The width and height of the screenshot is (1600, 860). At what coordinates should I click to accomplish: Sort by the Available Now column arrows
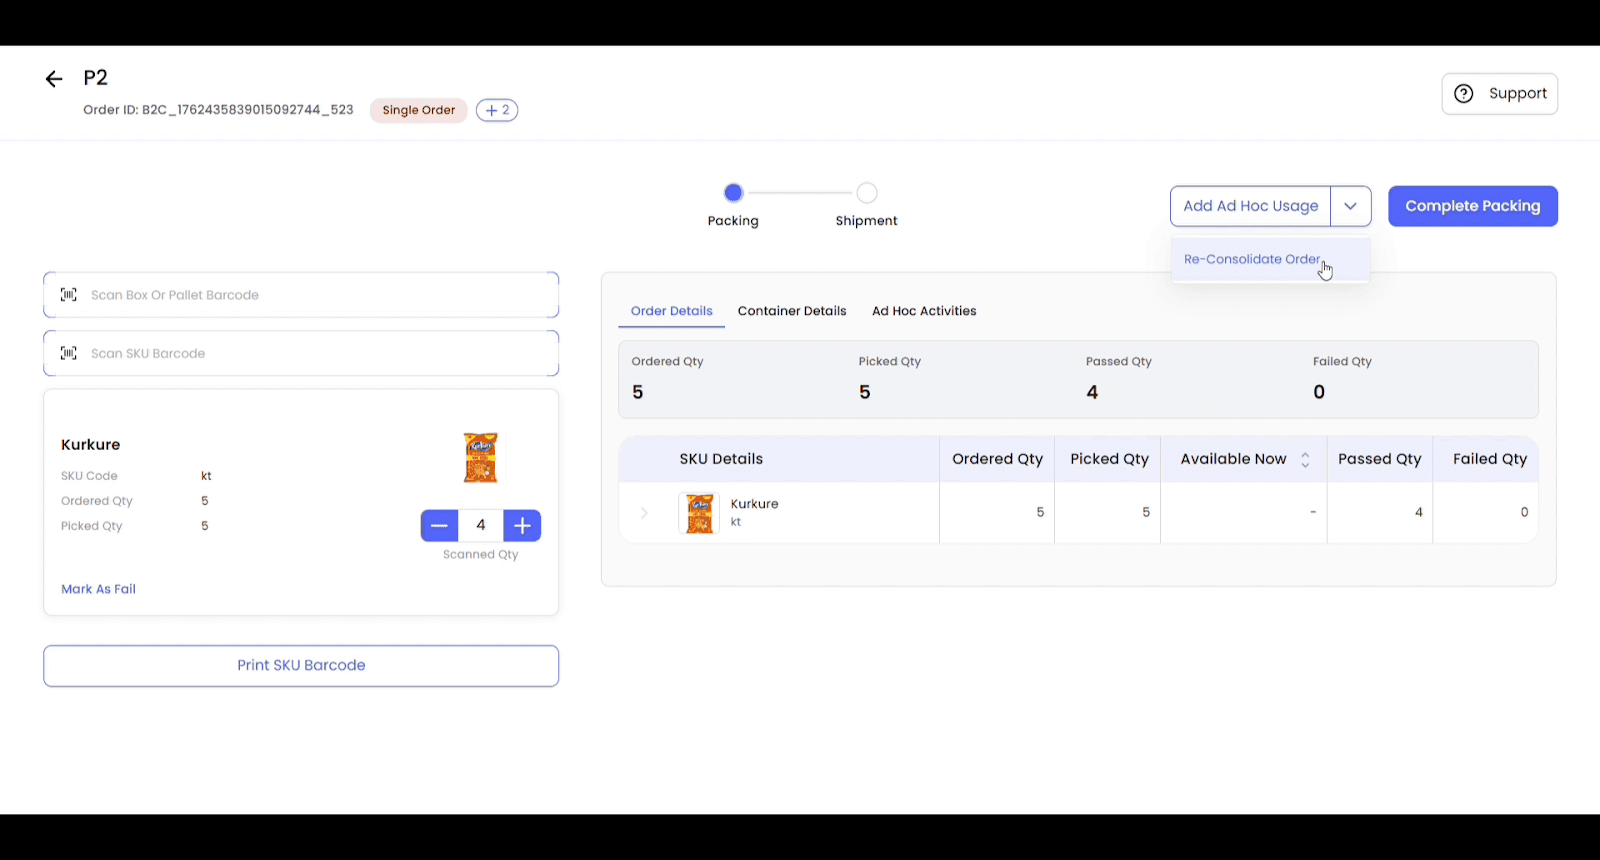tap(1305, 460)
